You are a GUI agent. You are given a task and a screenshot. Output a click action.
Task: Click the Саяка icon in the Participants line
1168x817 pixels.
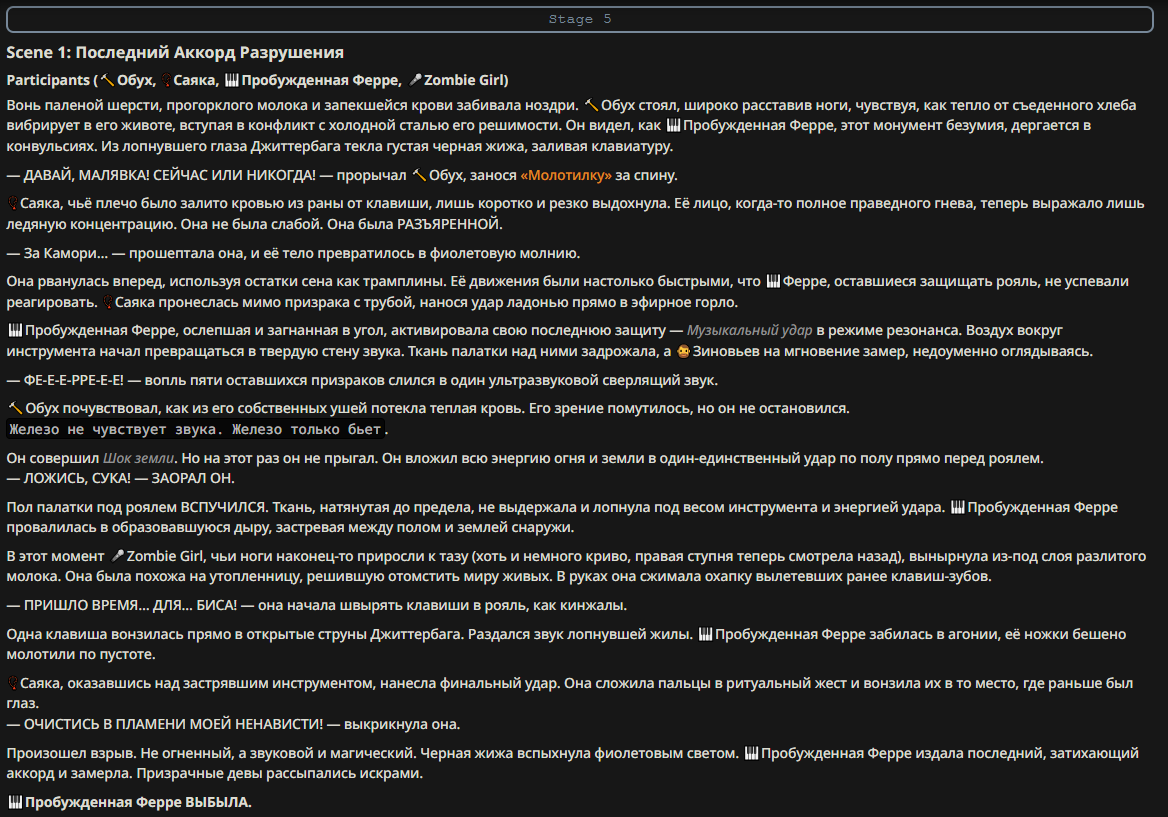[x=166, y=80]
